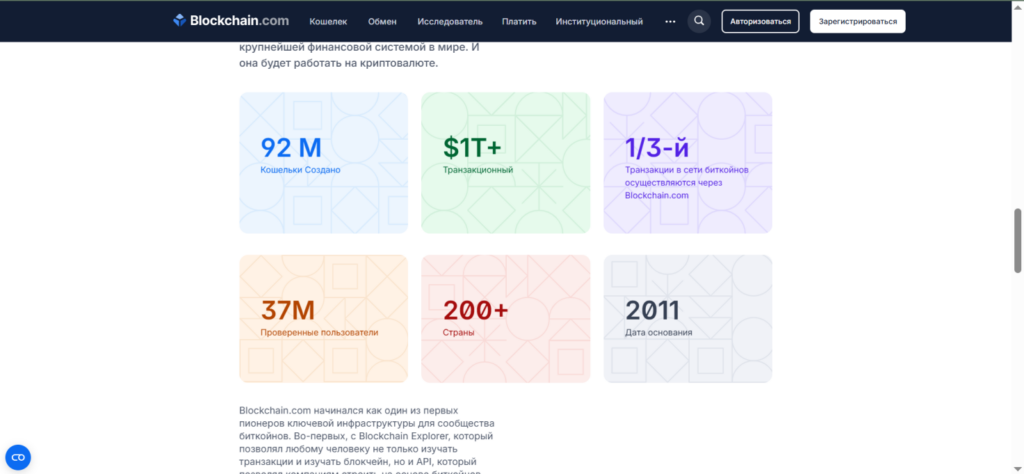This screenshot has height=474, width=1024.
Task: Open the round blue chat widget
Action: pyautogui.click(x=18, y=457)
